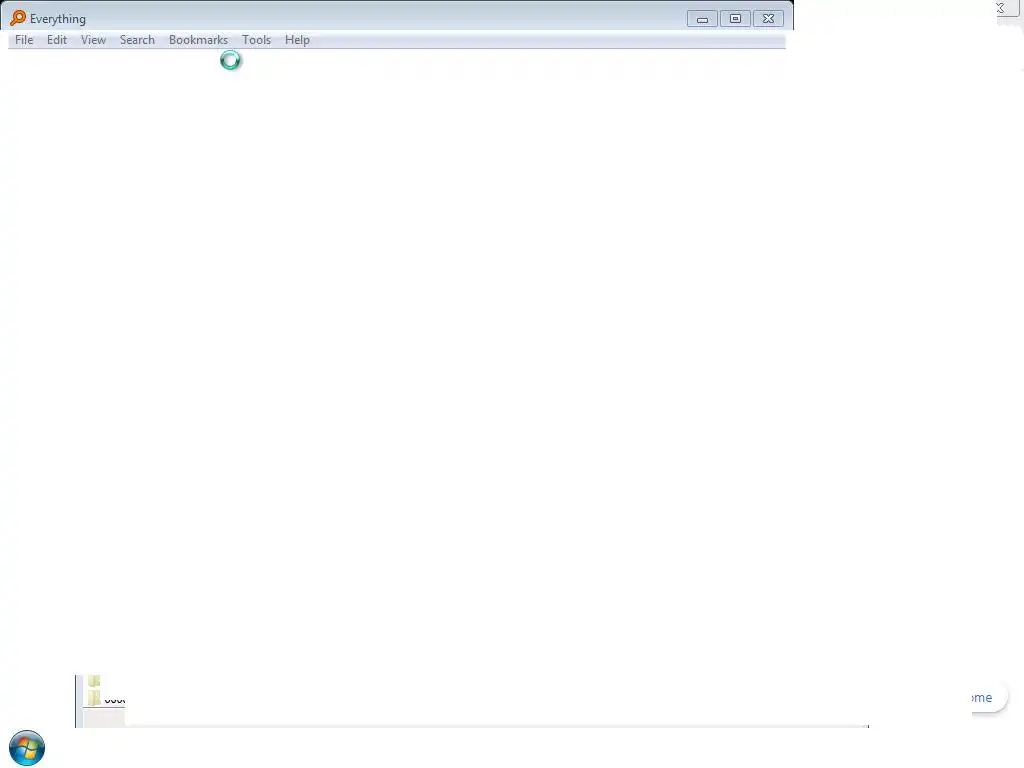Open the Windows Start orb

pyautogui.click(x=27, y=748)
